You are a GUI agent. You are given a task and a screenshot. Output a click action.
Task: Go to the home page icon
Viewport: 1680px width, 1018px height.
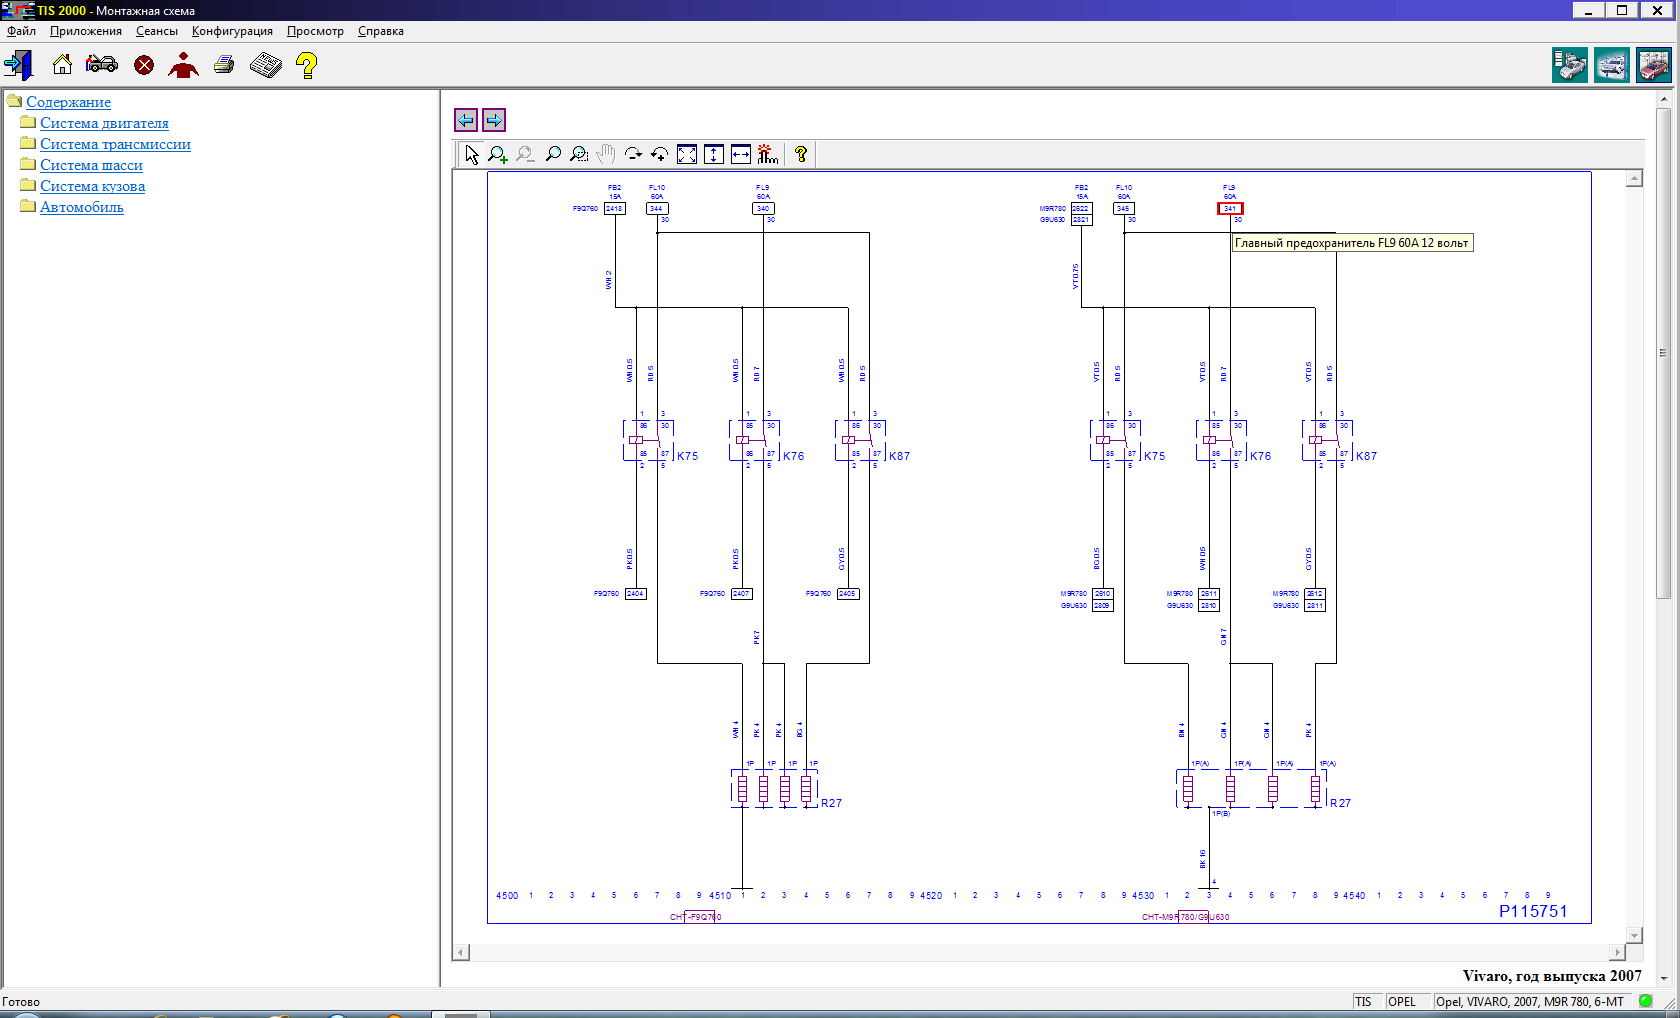62,65
